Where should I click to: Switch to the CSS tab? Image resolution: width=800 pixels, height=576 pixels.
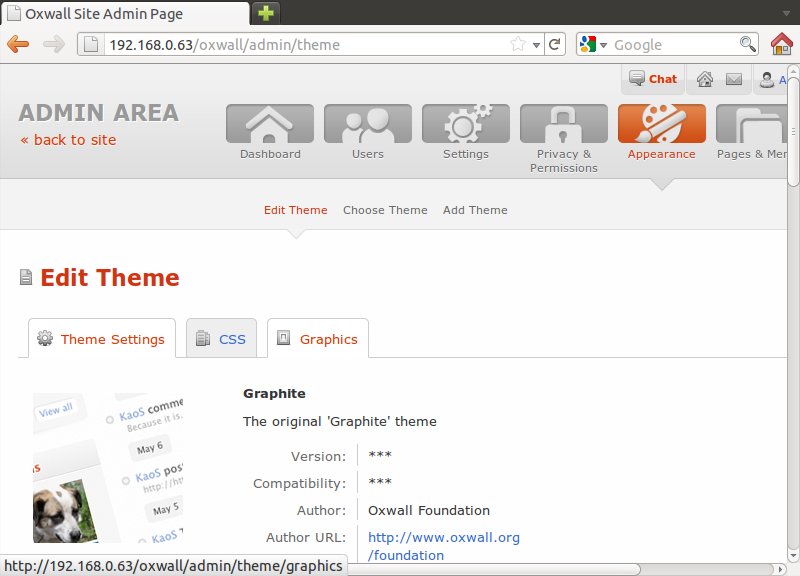tap(221, 338)
